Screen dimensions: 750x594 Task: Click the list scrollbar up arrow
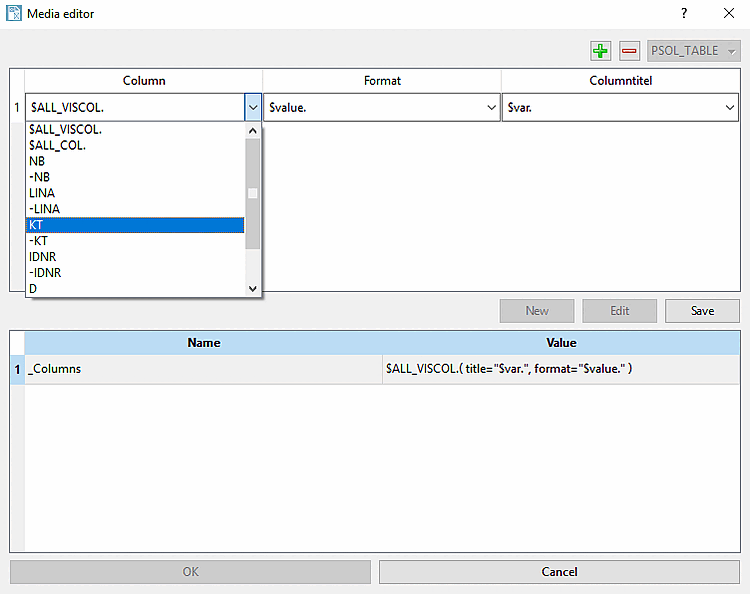point(253,131)
